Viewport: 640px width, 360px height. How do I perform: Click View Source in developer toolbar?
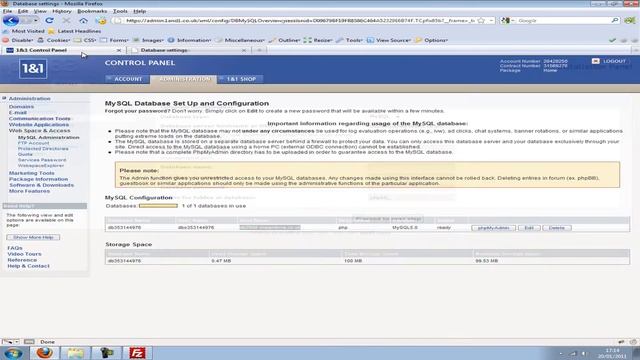(x=389, y=40)
